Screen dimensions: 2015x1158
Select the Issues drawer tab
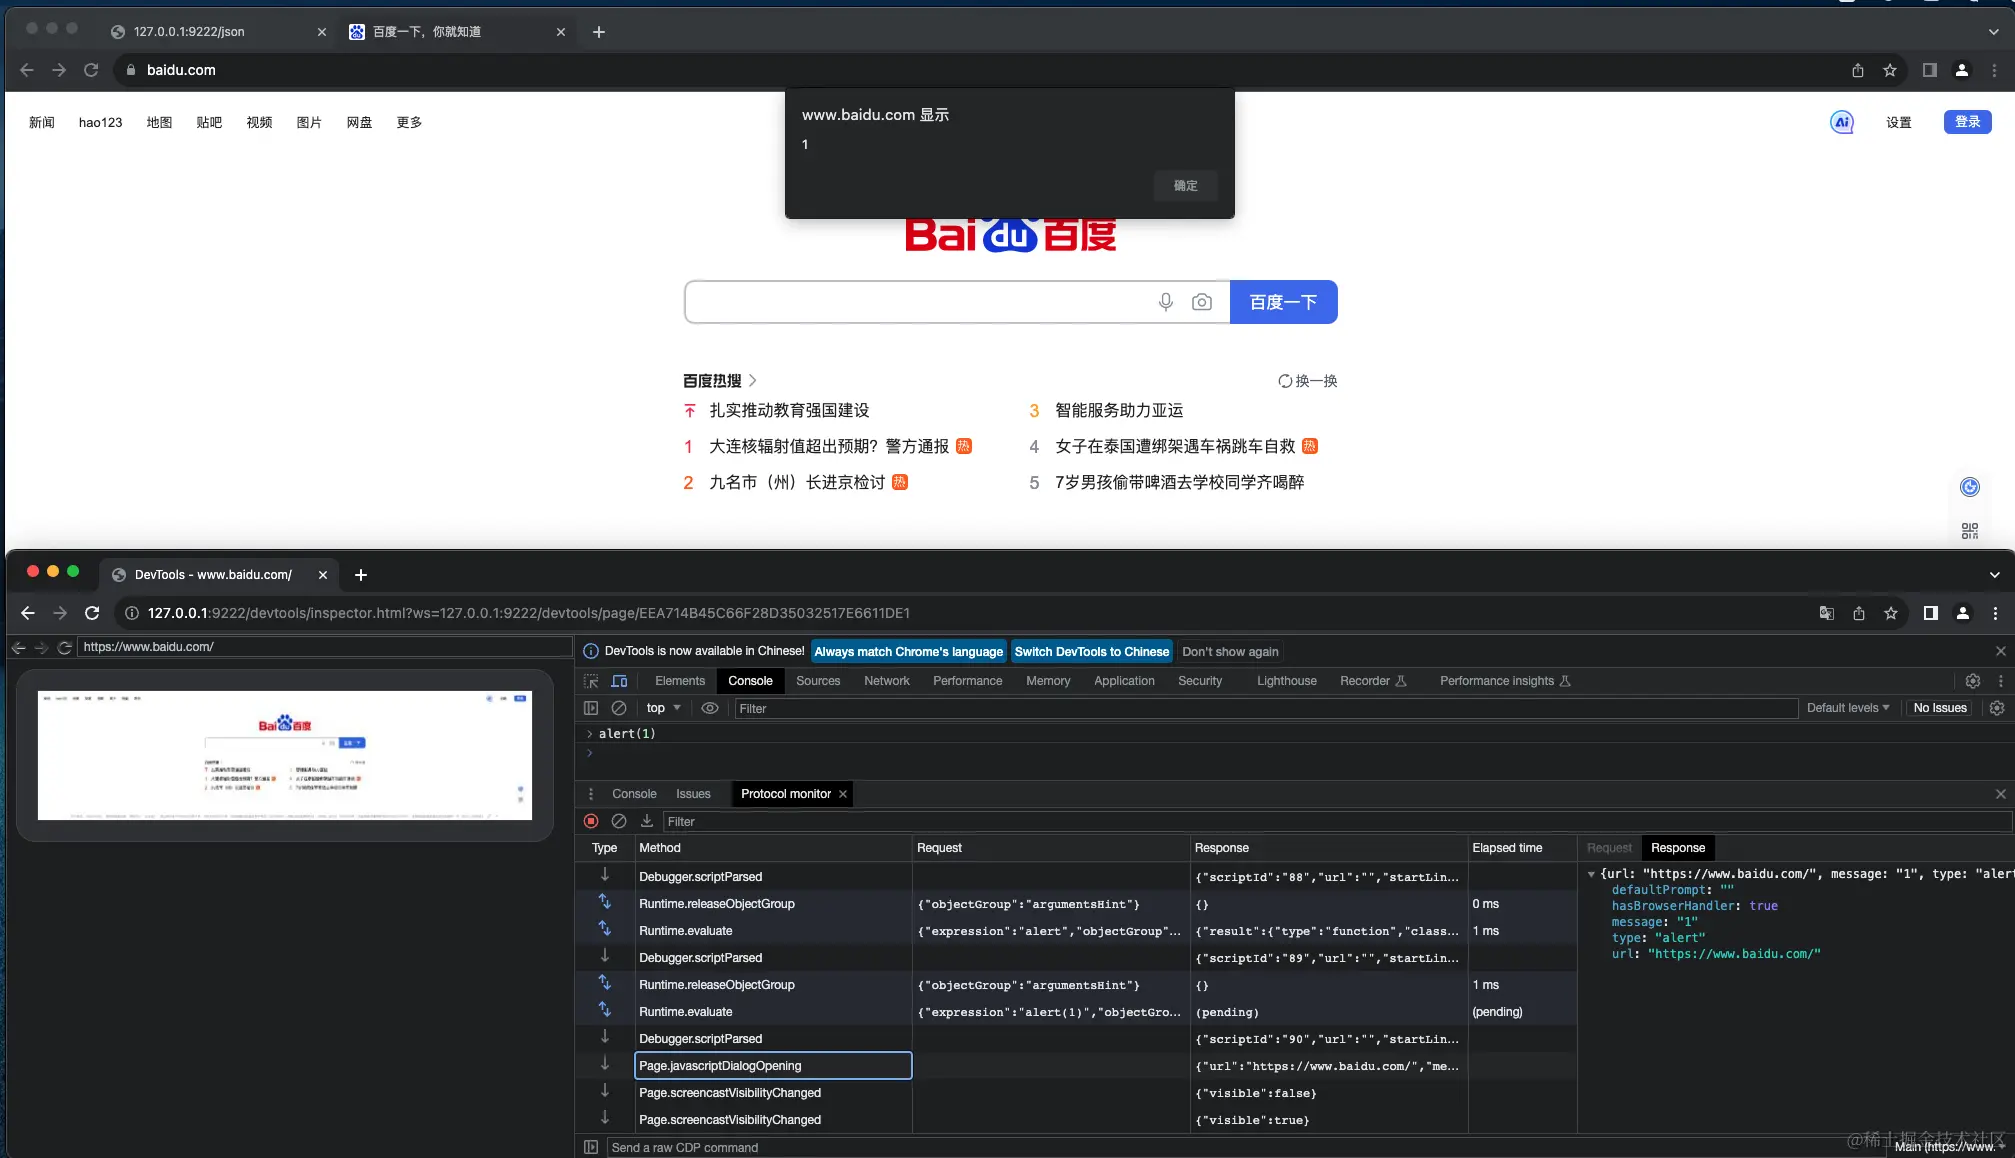pos(693,794)
